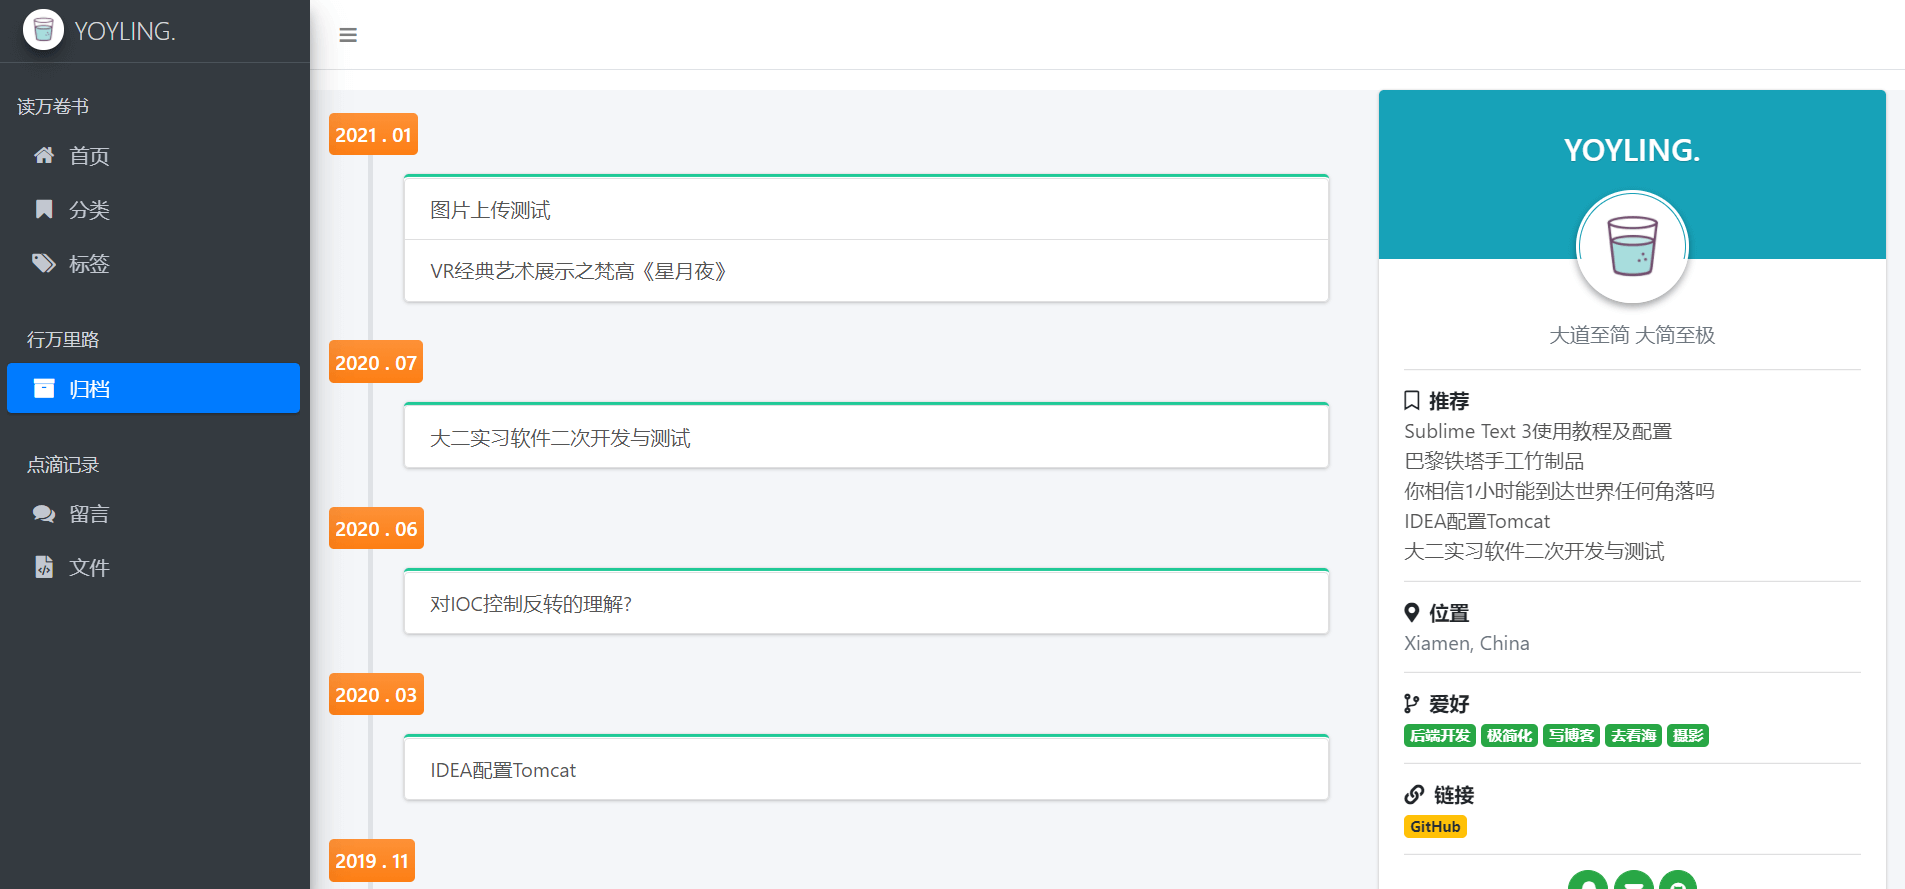Click the 写博客 hobby tag
The width and height of the screenshot is (1905, 889).
coord(1571,735)
